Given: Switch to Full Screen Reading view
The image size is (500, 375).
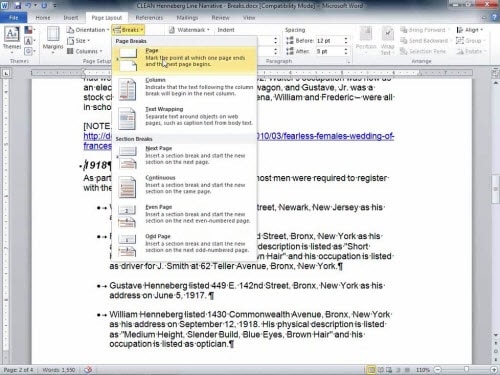Looking at the screenshot, I should (380, 370).
